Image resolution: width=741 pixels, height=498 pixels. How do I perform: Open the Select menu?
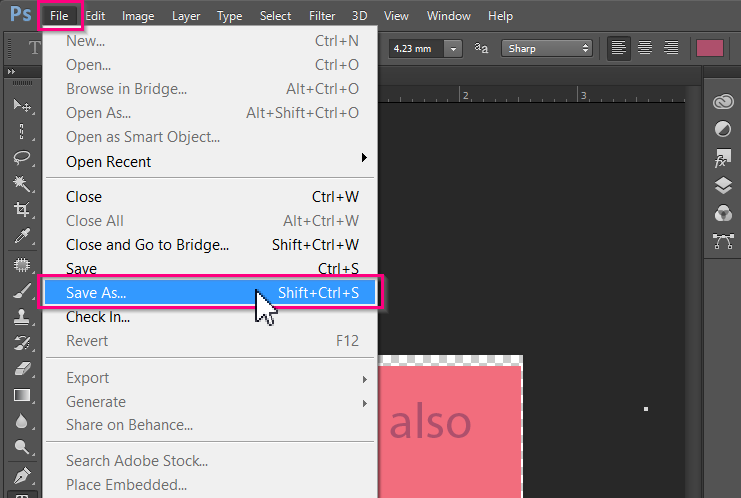coord(275,16)
